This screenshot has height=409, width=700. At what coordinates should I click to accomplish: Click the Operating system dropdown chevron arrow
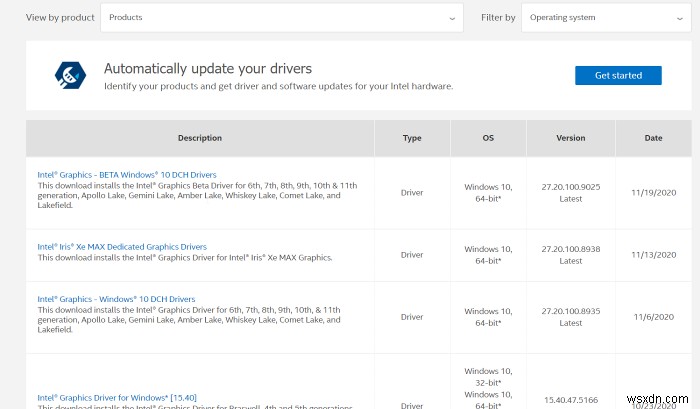[x=678, y=18]
